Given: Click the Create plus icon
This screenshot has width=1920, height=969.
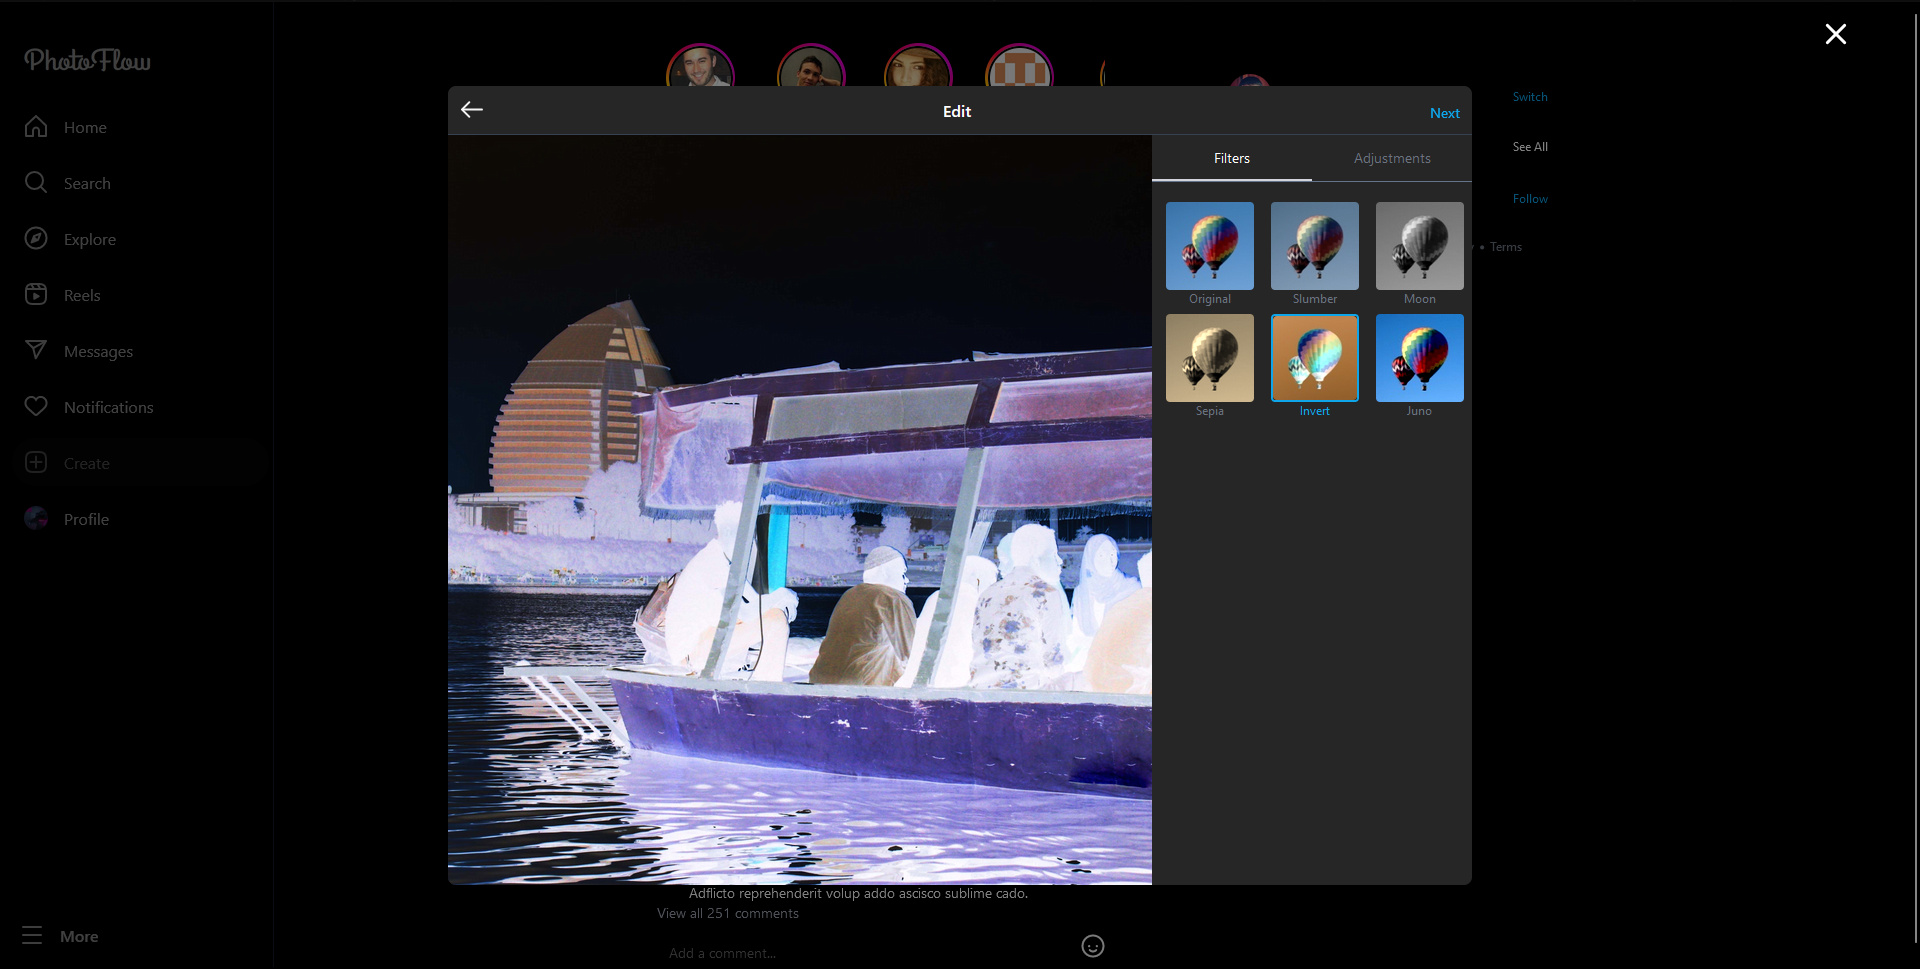Looking at the screenshot, I should click(36, 463).
